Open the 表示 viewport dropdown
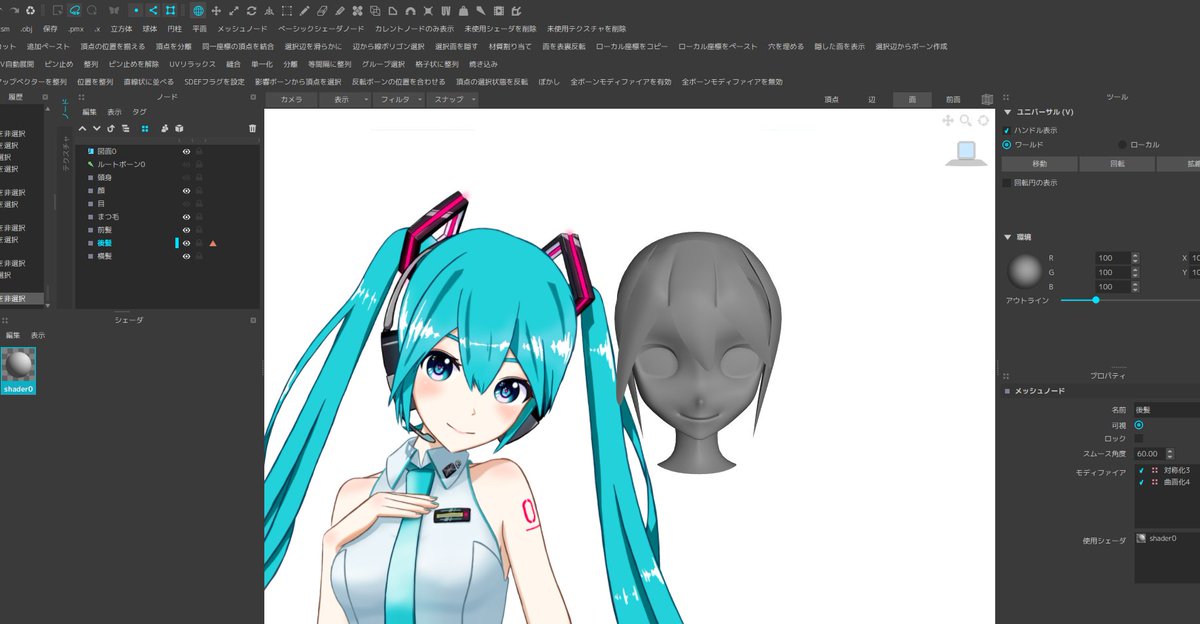Screen dimensions: 1200x624 [x=346, y=99]
